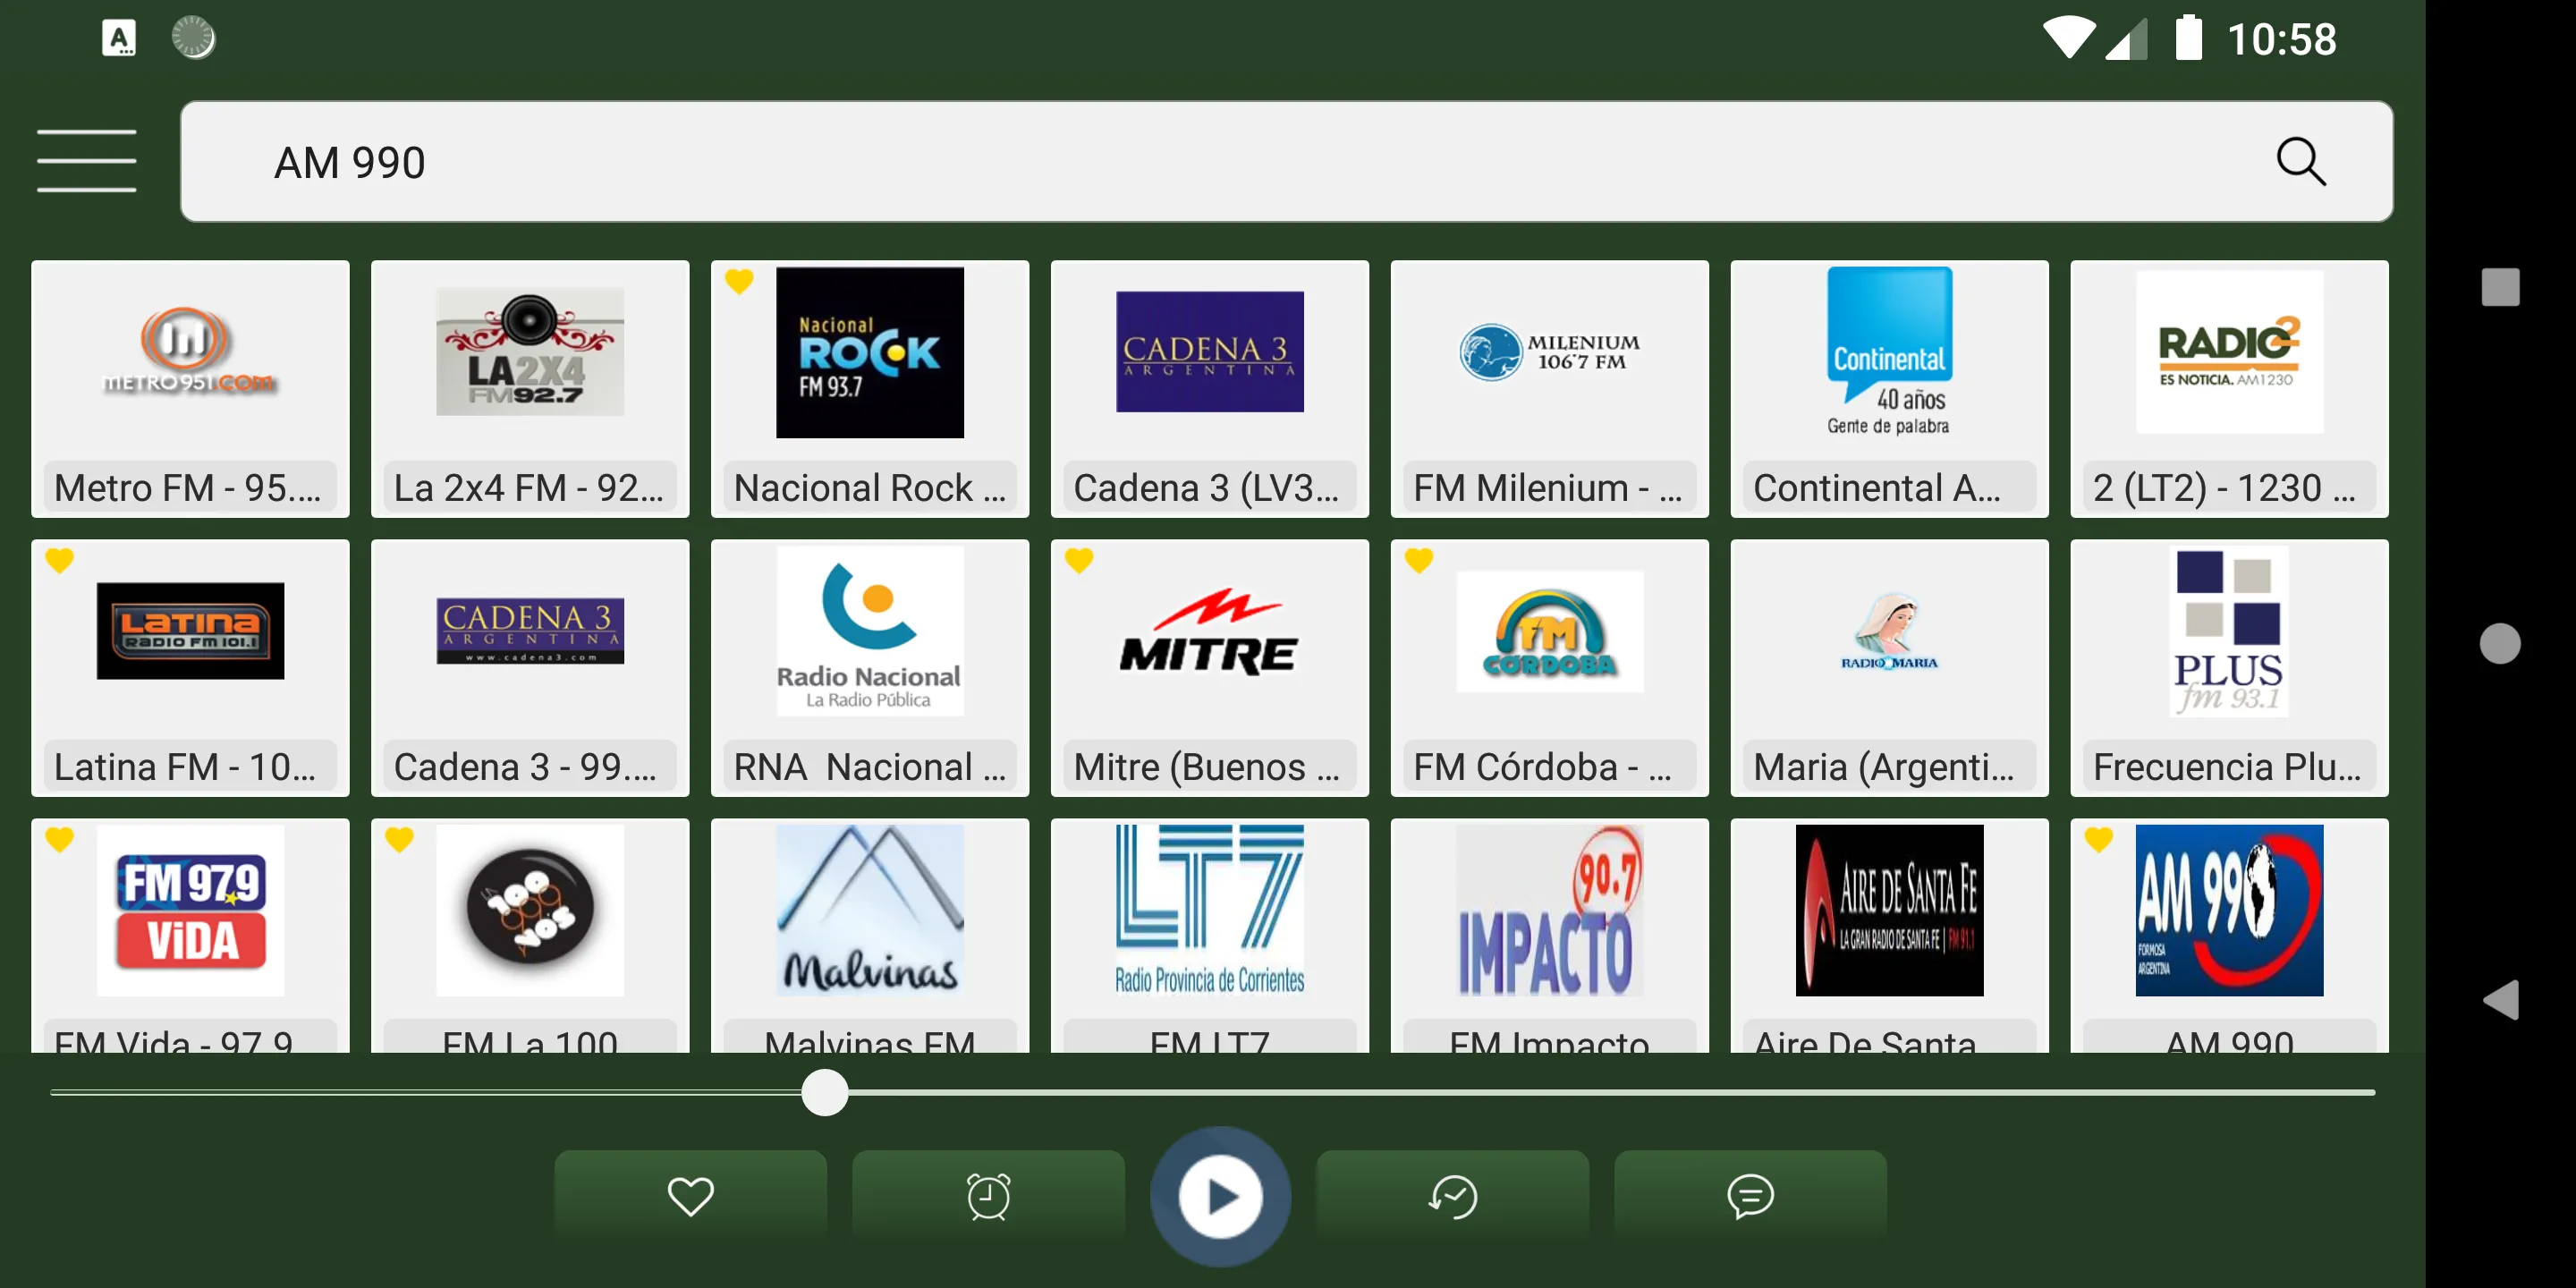Click the AM 990 search field
Screen dimensions: 2576x1288
(1286, 161)
